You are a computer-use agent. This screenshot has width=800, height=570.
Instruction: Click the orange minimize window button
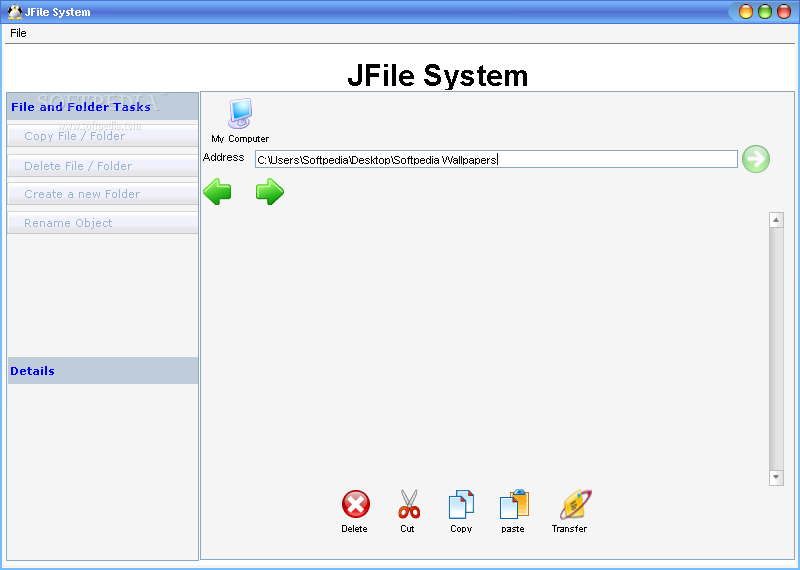coord(745,11)
